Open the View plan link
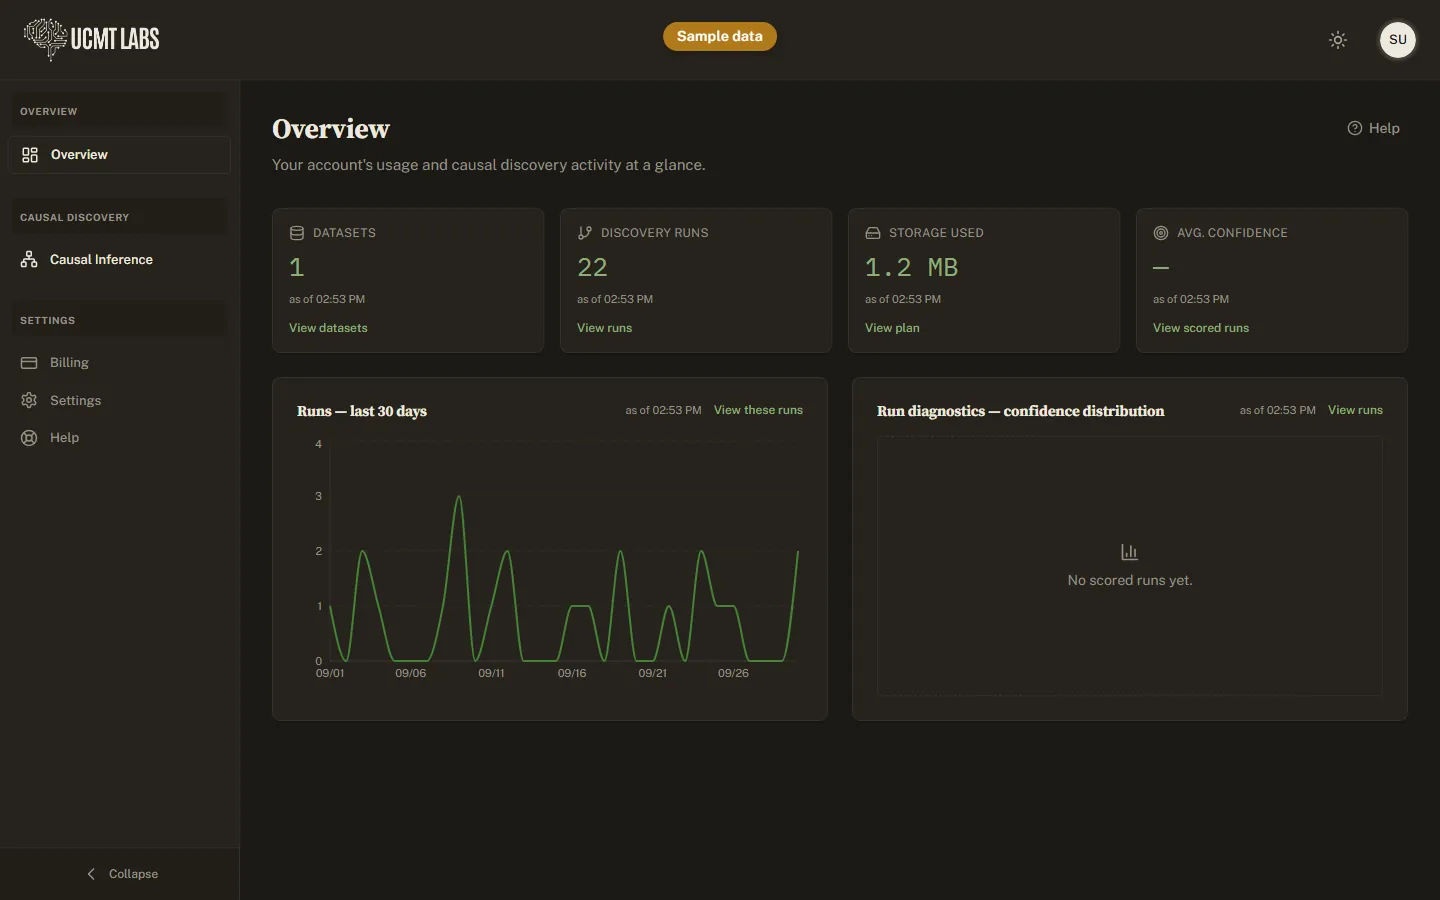The width and height of the screenshot is (1440, 900). click(x=892, y=328)
